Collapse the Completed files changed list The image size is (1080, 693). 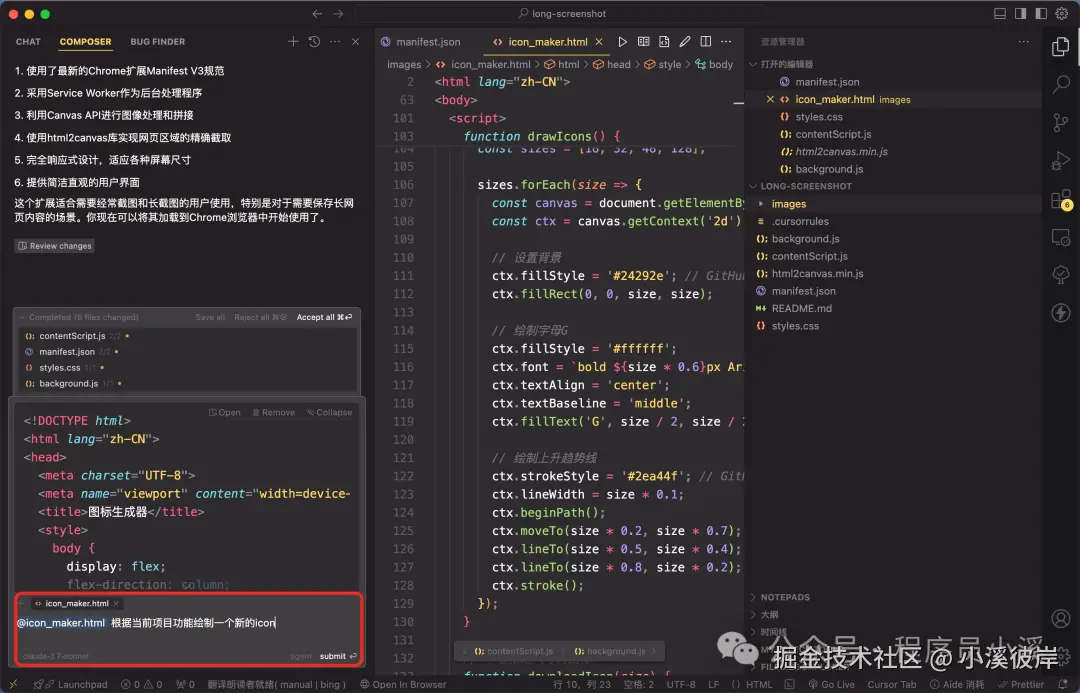(x=22, y=318)
